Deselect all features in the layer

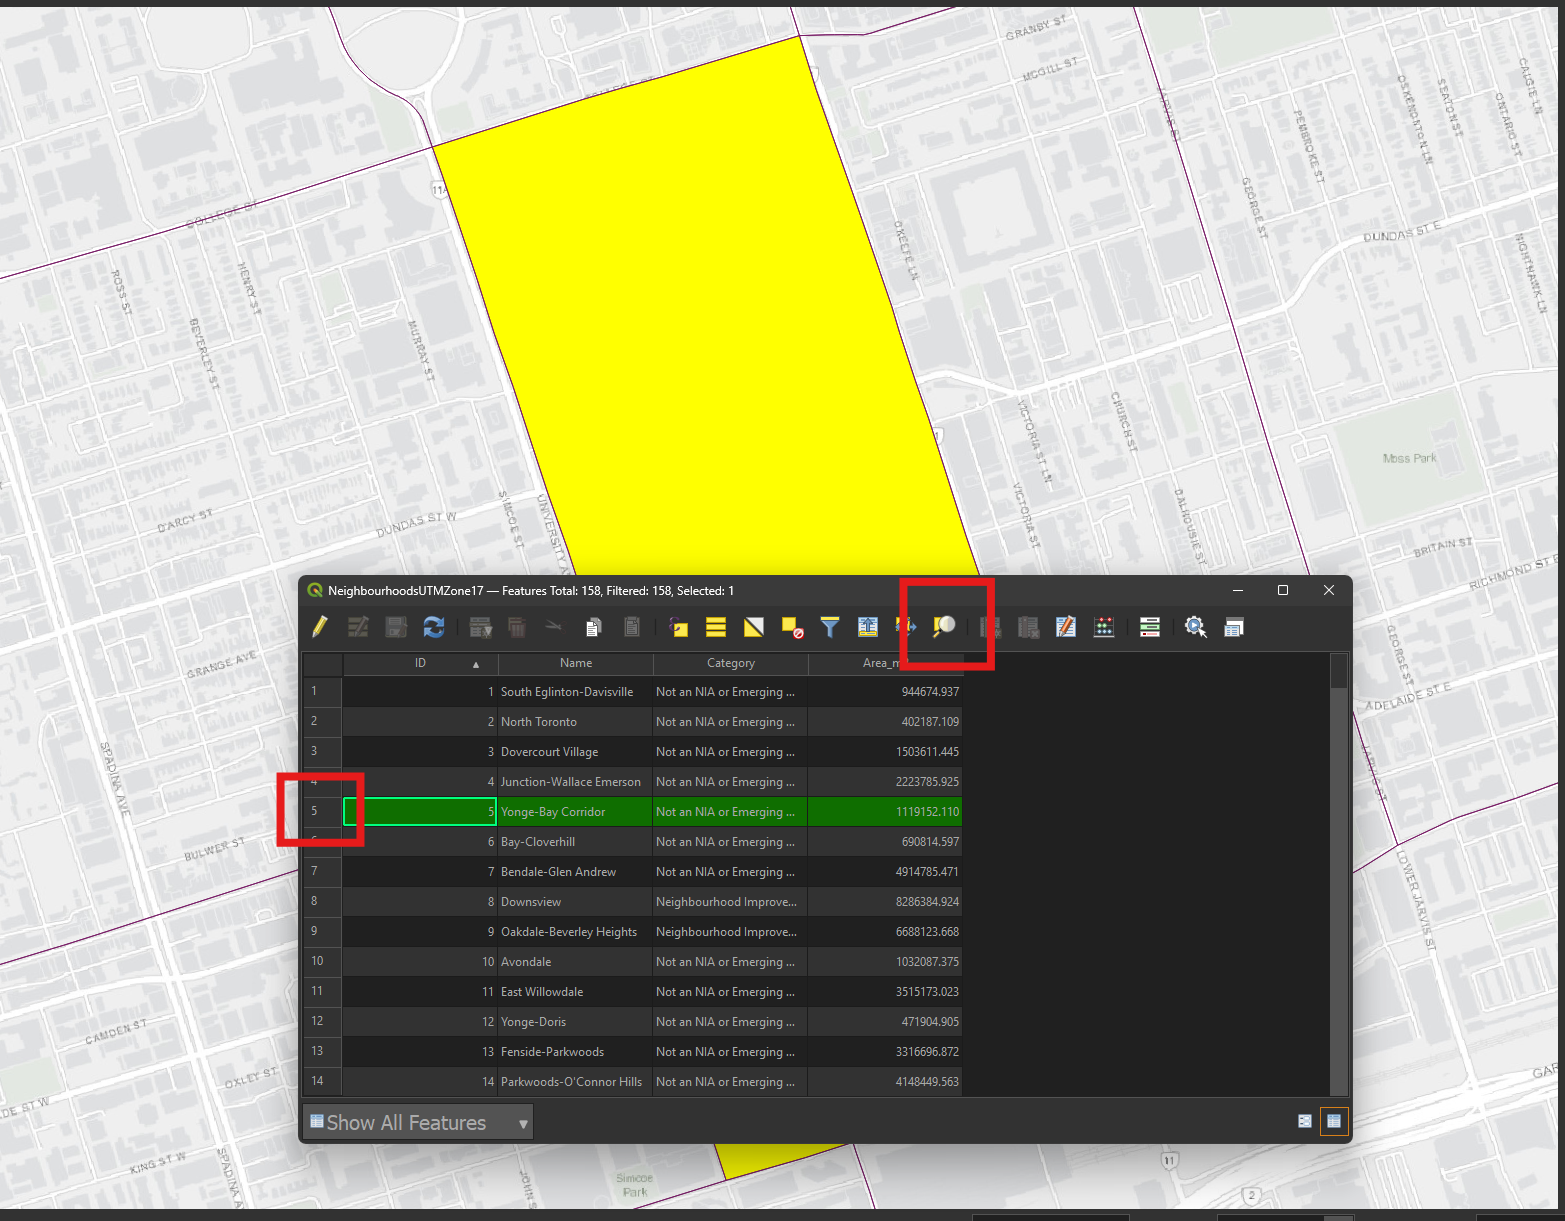pos(792,627)
